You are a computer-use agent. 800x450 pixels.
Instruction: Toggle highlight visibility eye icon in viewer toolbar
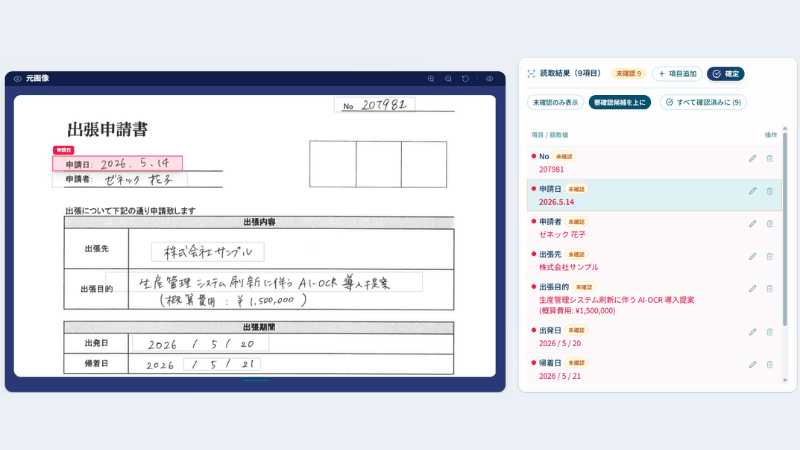tap(489, 79)
